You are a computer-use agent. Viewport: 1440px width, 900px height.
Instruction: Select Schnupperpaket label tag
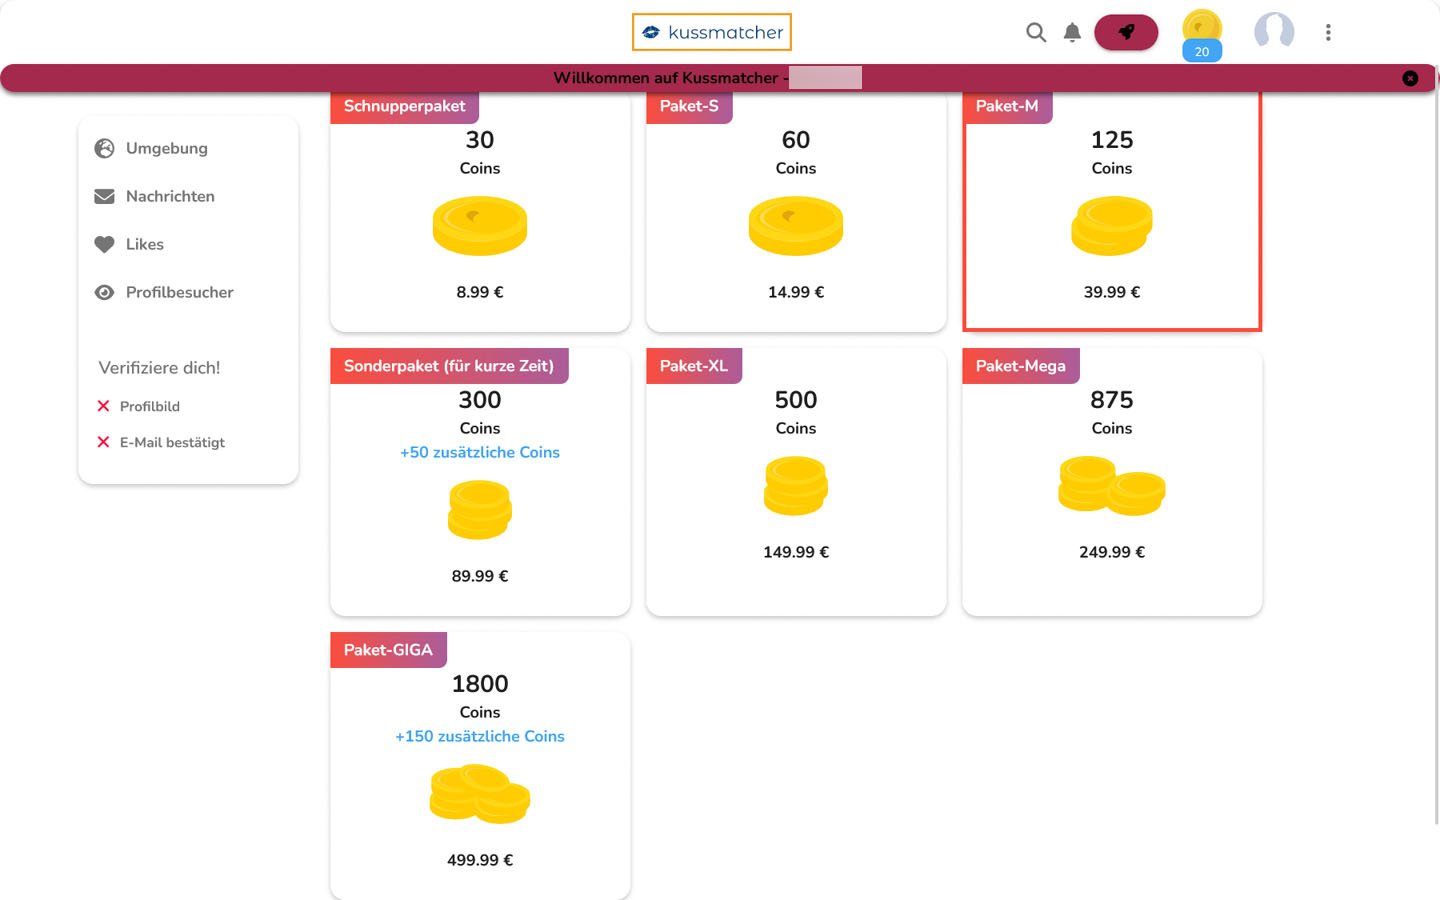pyautogui.click(x=405, y=106)
